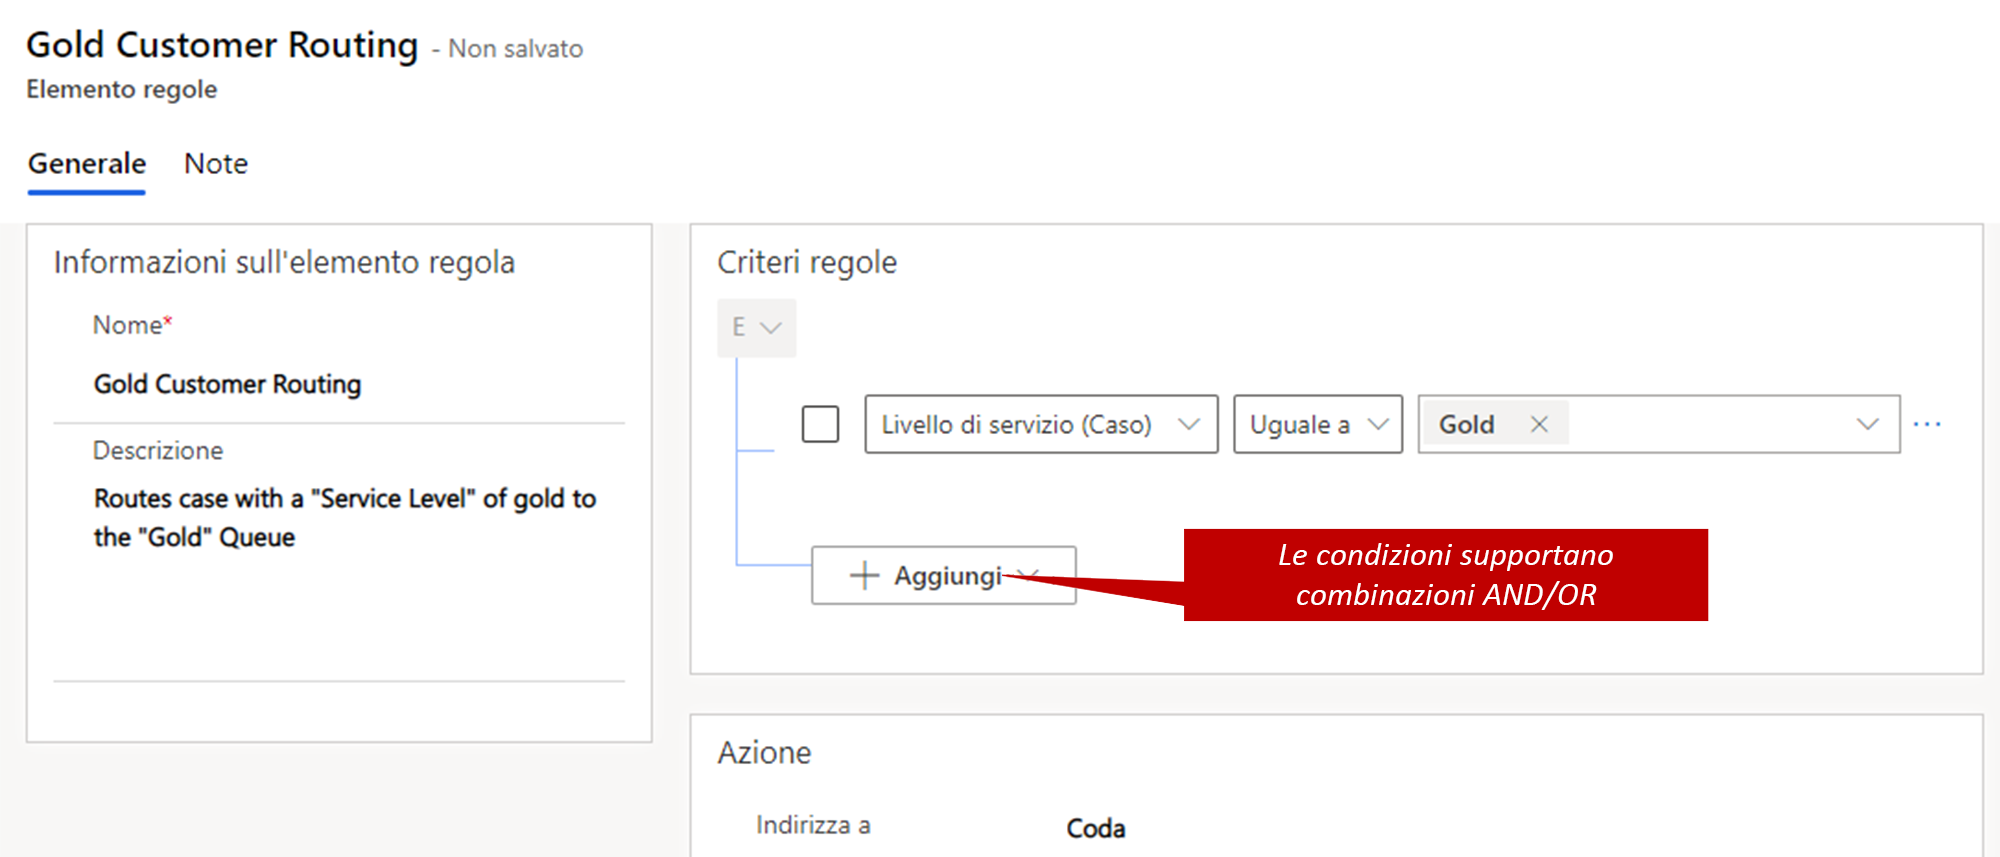The height and width of the screenshot is (857, 2000).
Task: Click the Indirizza a label
Action: [813, 825]
